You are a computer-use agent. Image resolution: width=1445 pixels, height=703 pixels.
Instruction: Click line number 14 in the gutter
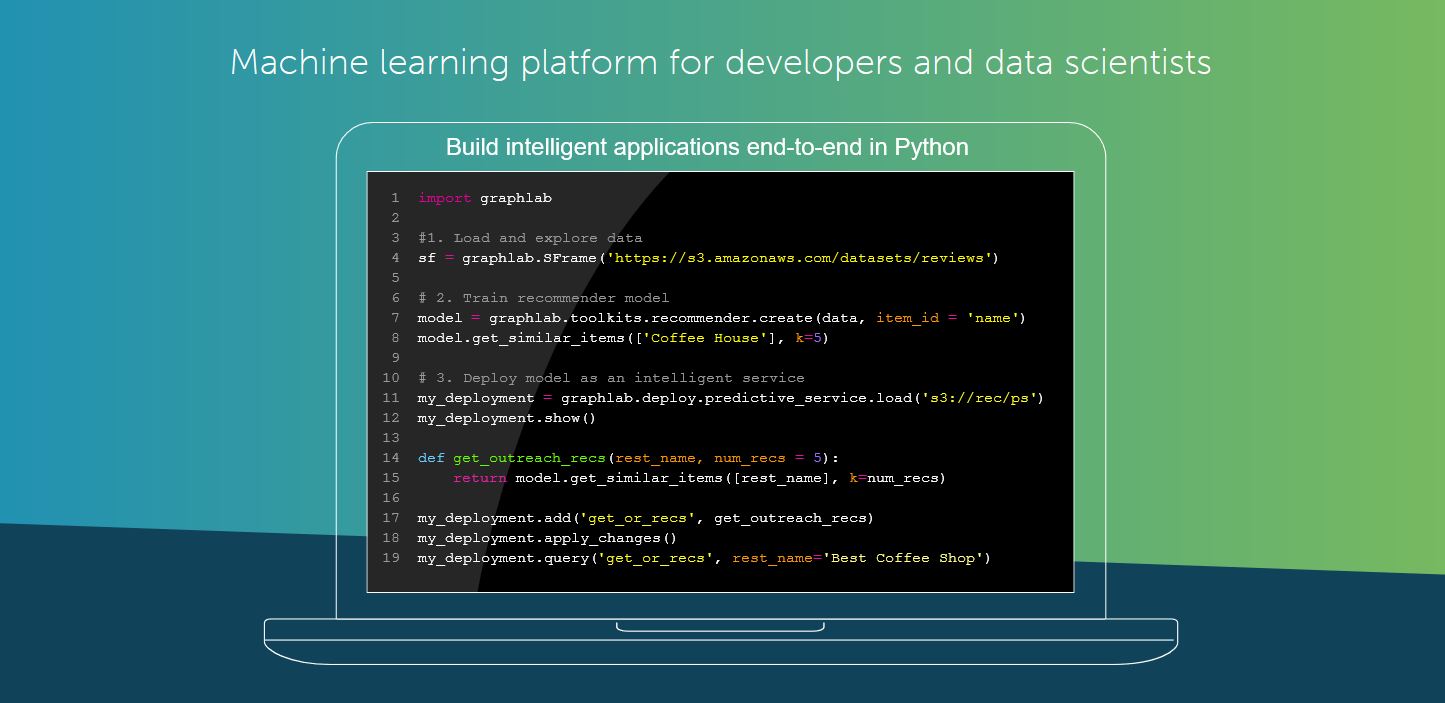point(390,458)
